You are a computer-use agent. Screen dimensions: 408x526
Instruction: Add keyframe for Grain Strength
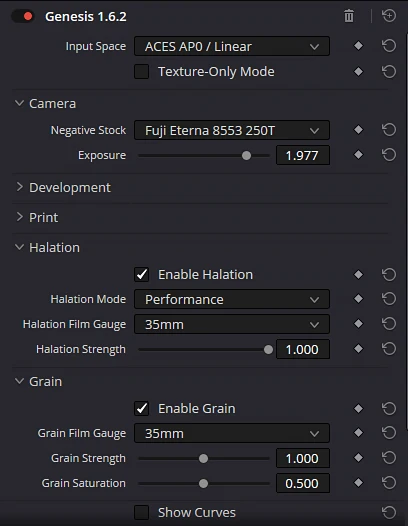pos(358,458)
